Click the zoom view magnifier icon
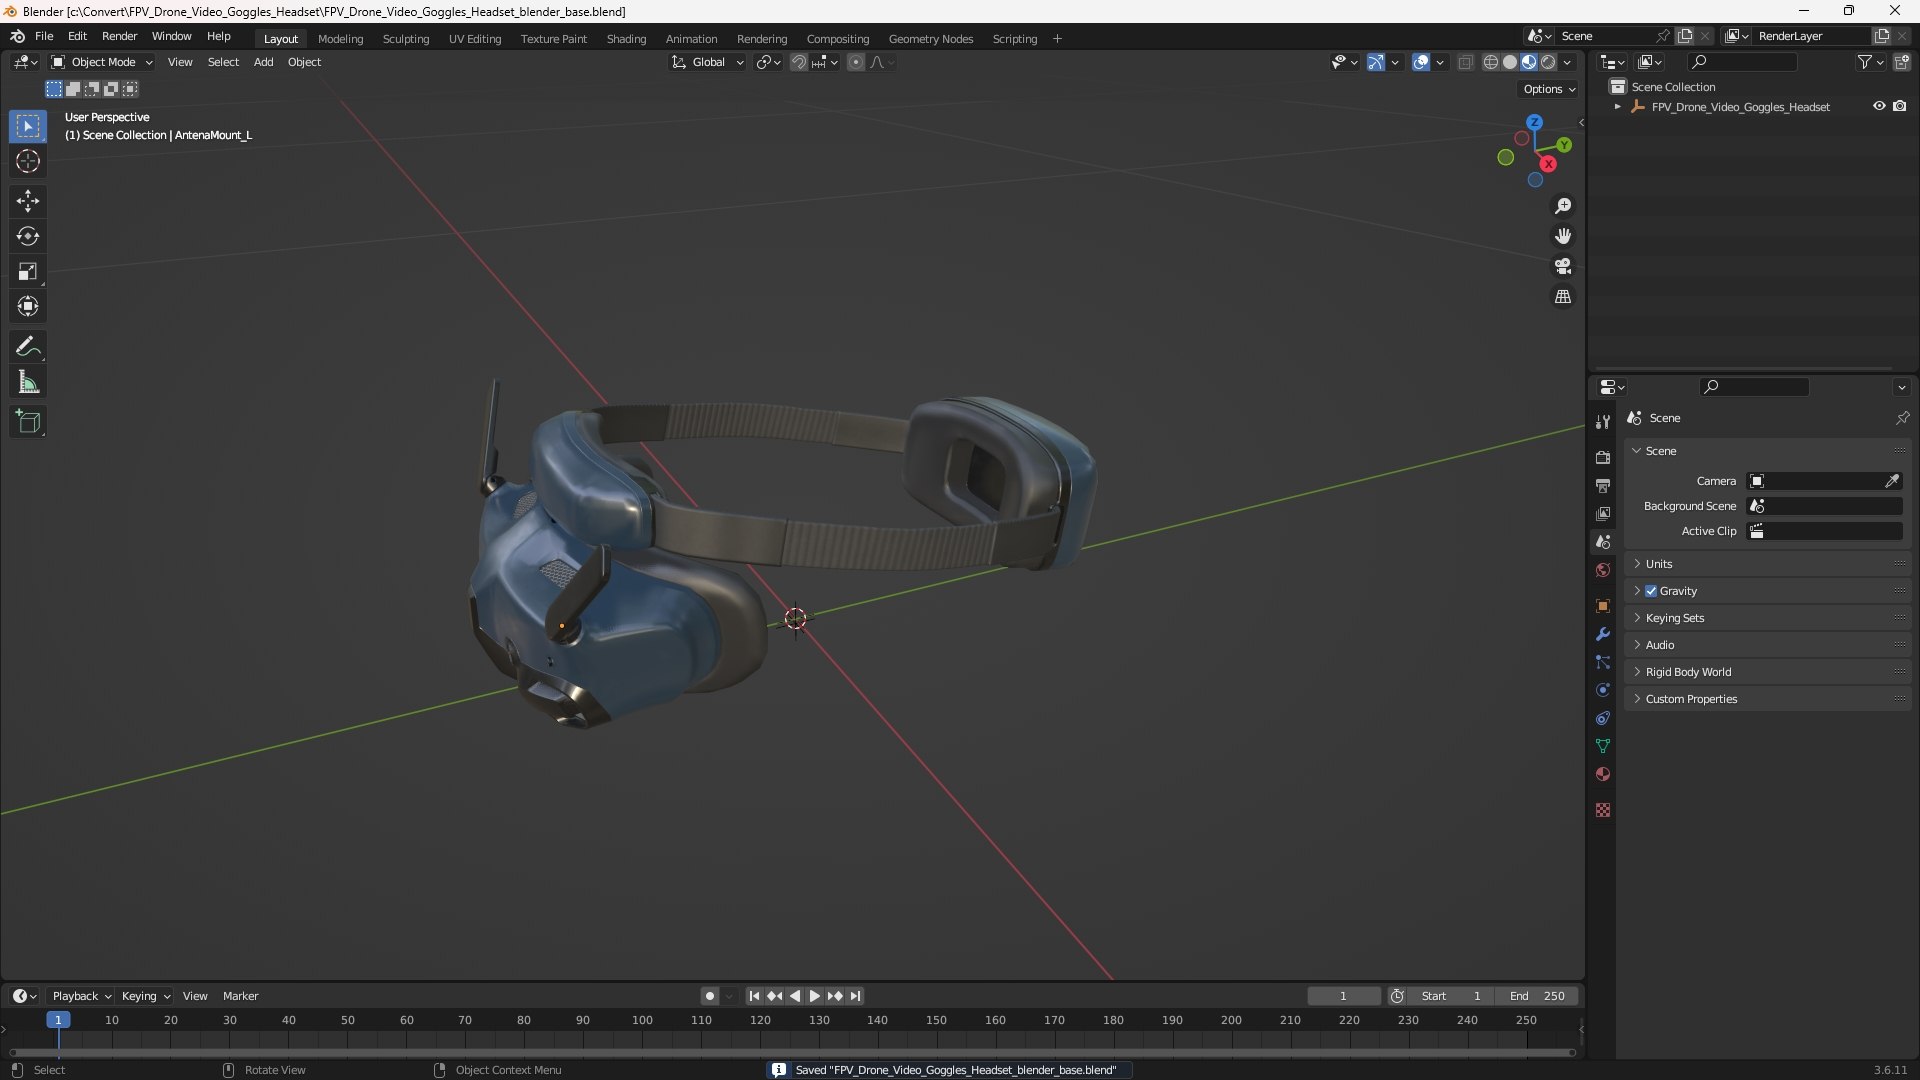Image resolution: width=1920 pixels, height=1080 pixels. 1563,206
